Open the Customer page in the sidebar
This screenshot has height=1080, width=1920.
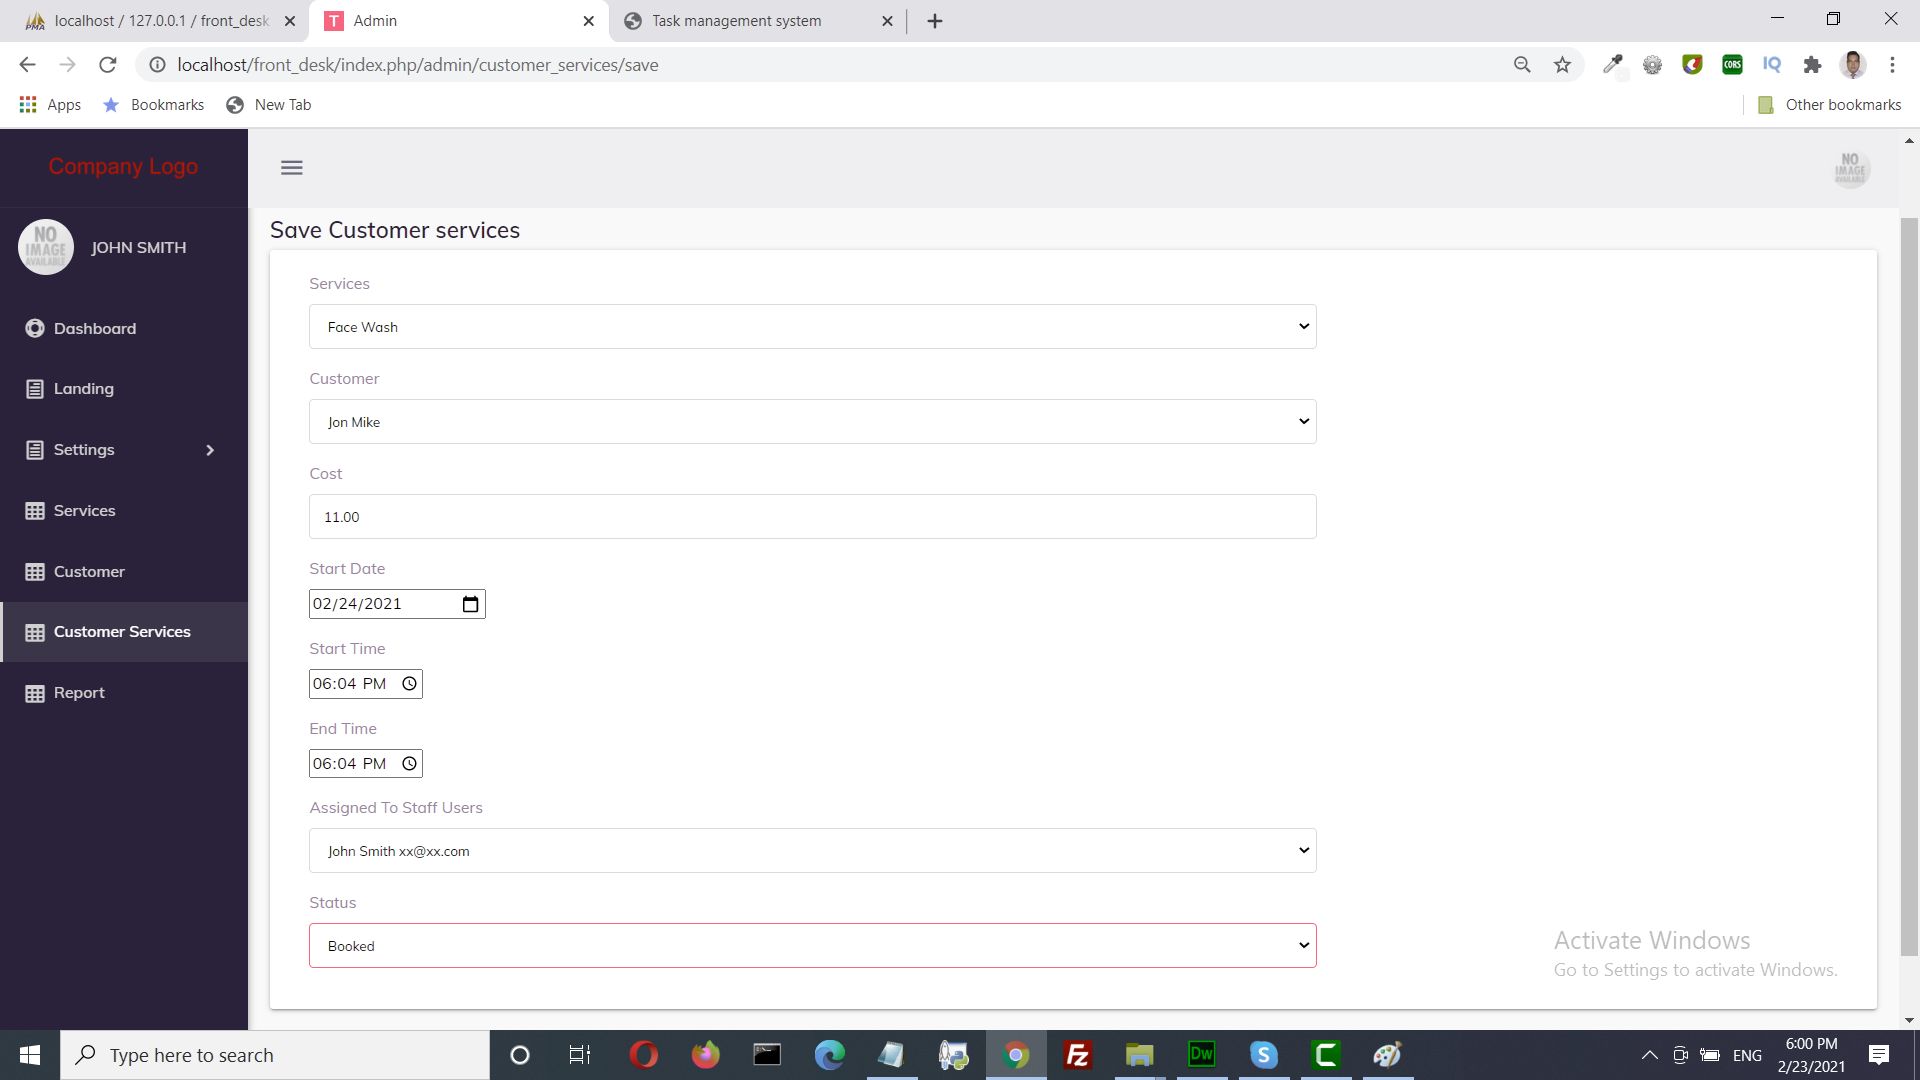click(x=89, y=572)
